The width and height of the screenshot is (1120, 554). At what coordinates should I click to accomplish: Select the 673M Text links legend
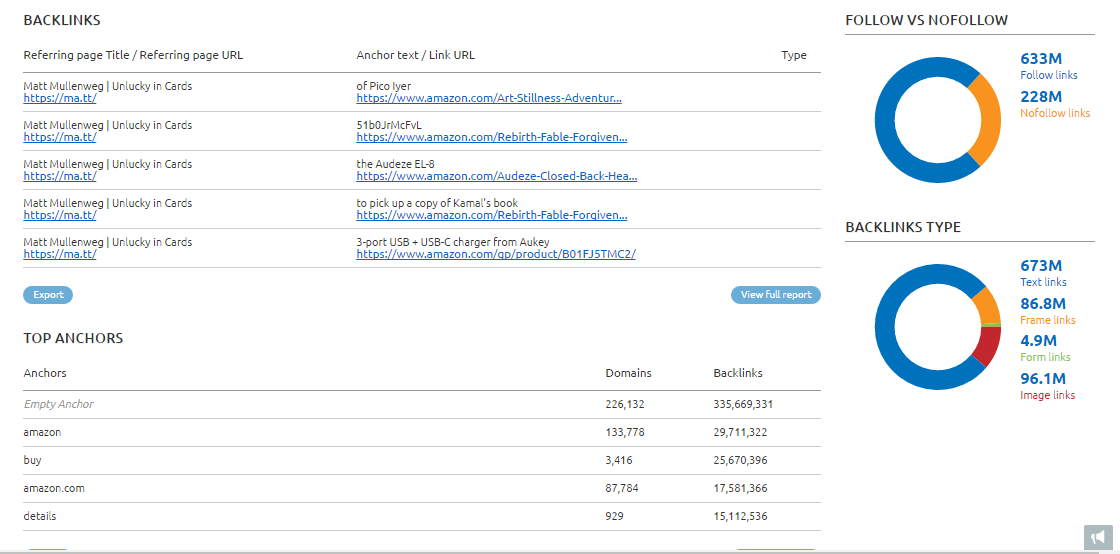(1044, 273)
